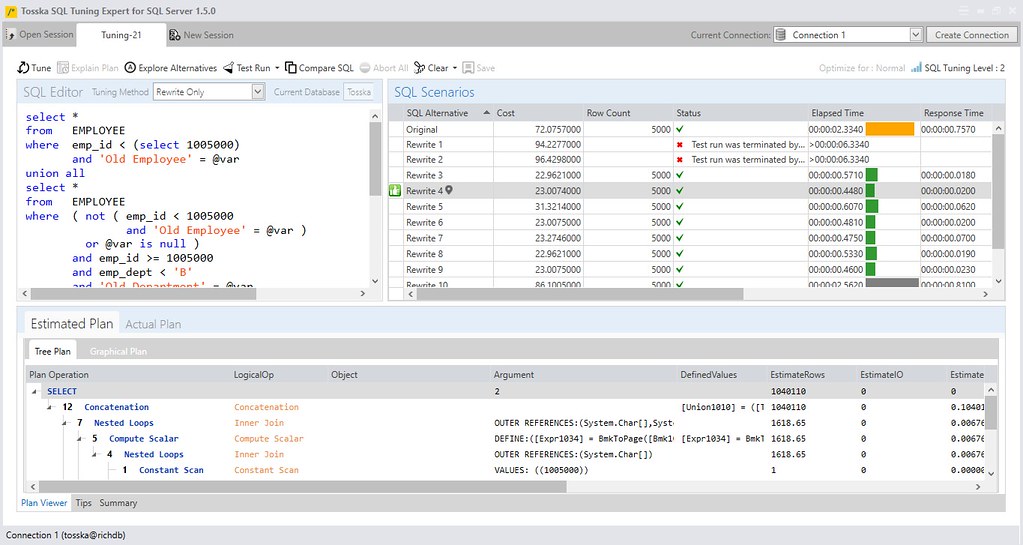This screenshot has height=545, width=1023.
Task: Click the New Session icon
Action: (175, 35)
